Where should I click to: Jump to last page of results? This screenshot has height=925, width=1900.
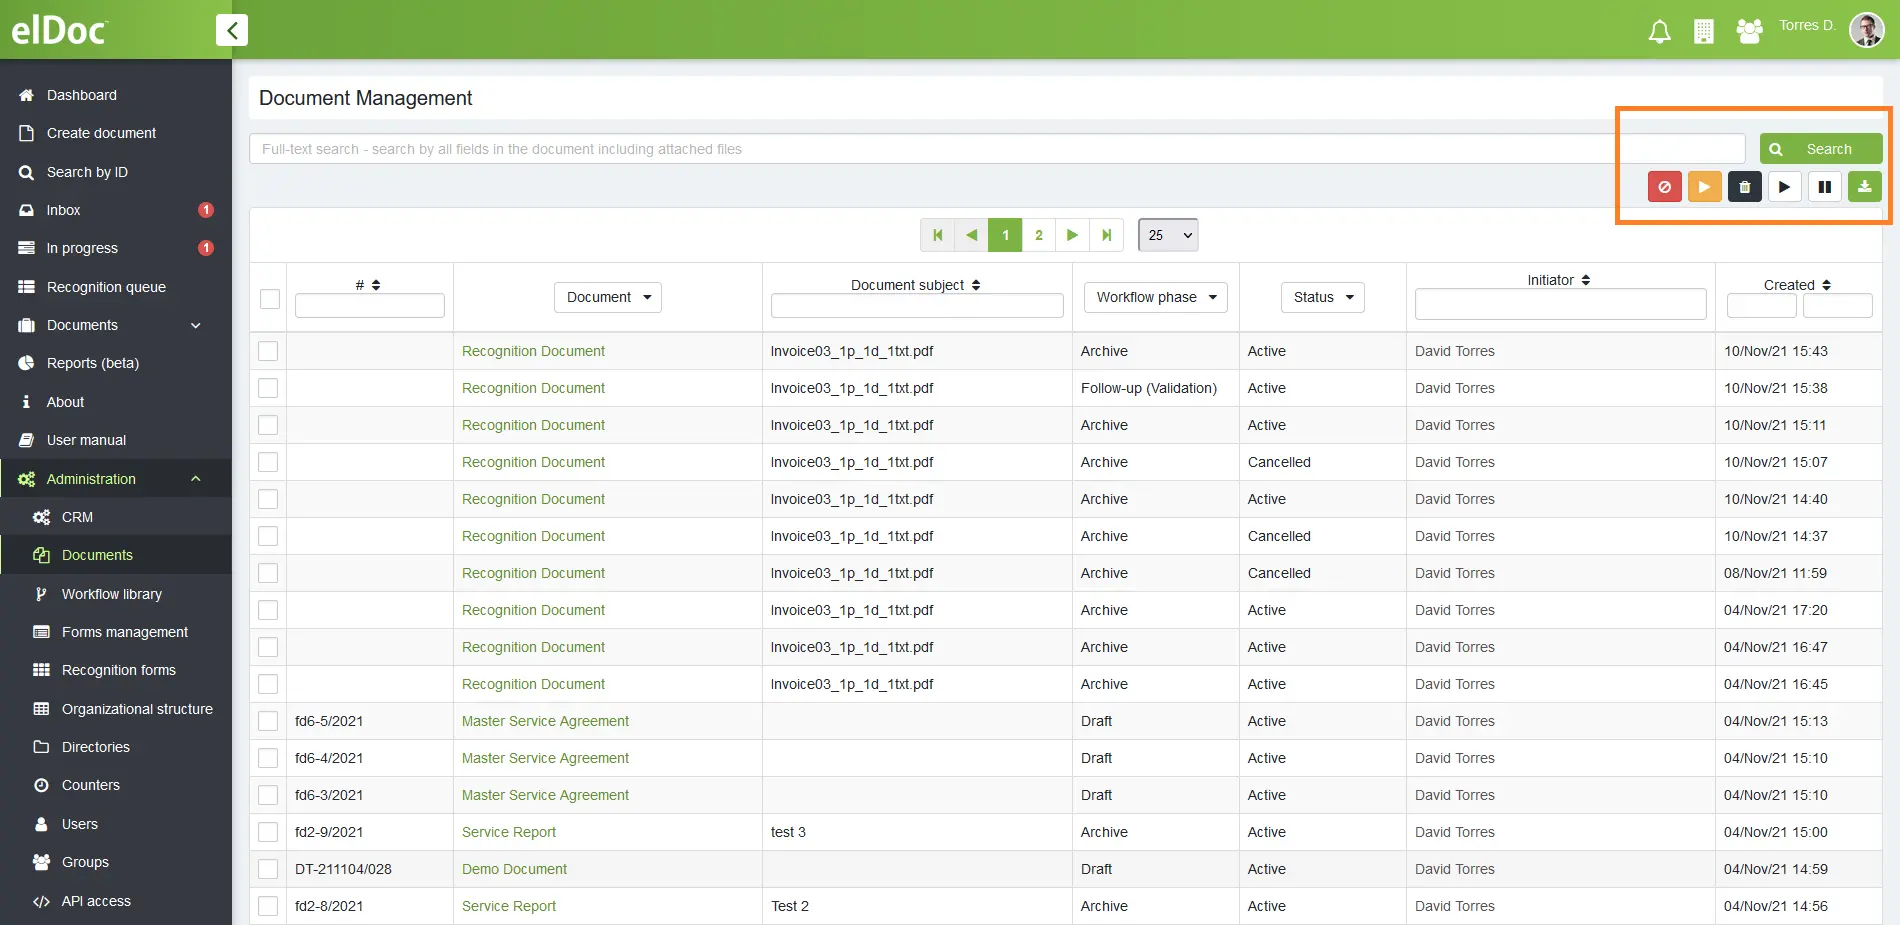1106,235
